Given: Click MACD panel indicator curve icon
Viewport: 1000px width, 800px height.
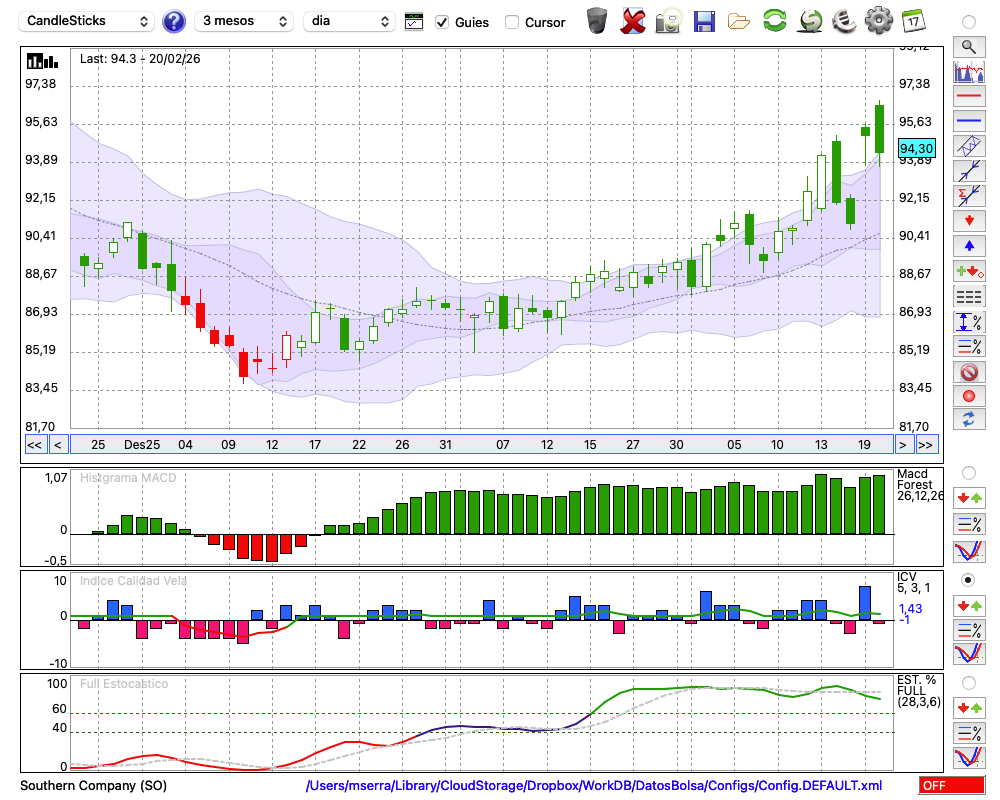Looking at the screenshot, I should [x=969, y=551].
